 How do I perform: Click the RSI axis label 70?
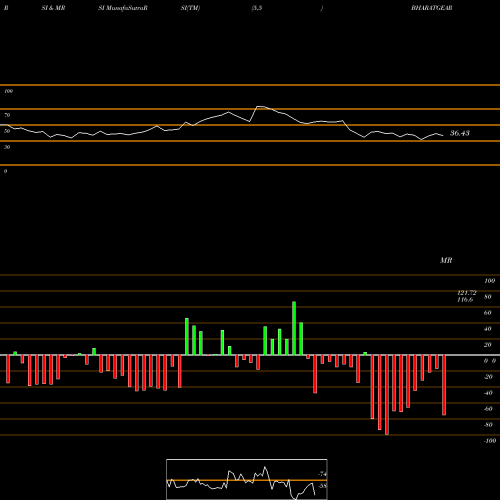click(7, 115)
